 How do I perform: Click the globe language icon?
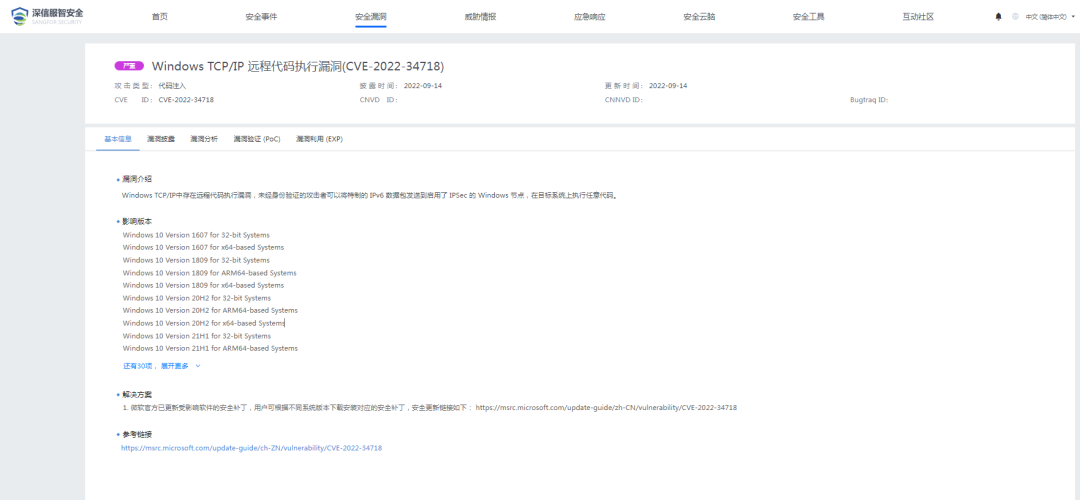click(x=1015, y=17)
